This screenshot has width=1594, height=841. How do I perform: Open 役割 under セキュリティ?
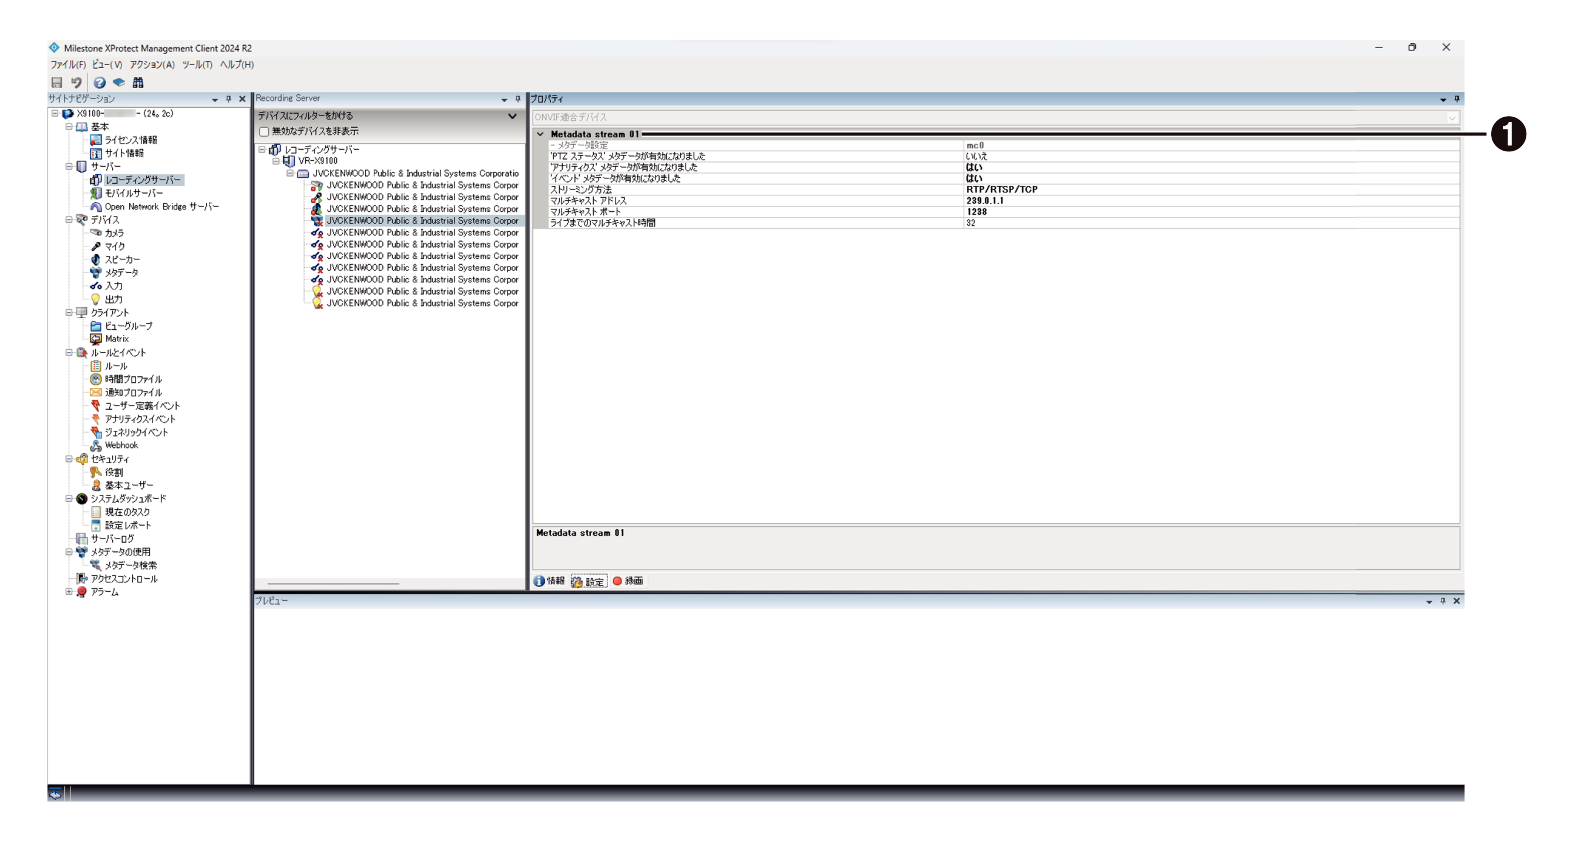pyautogui.click(x=114, y=472)
